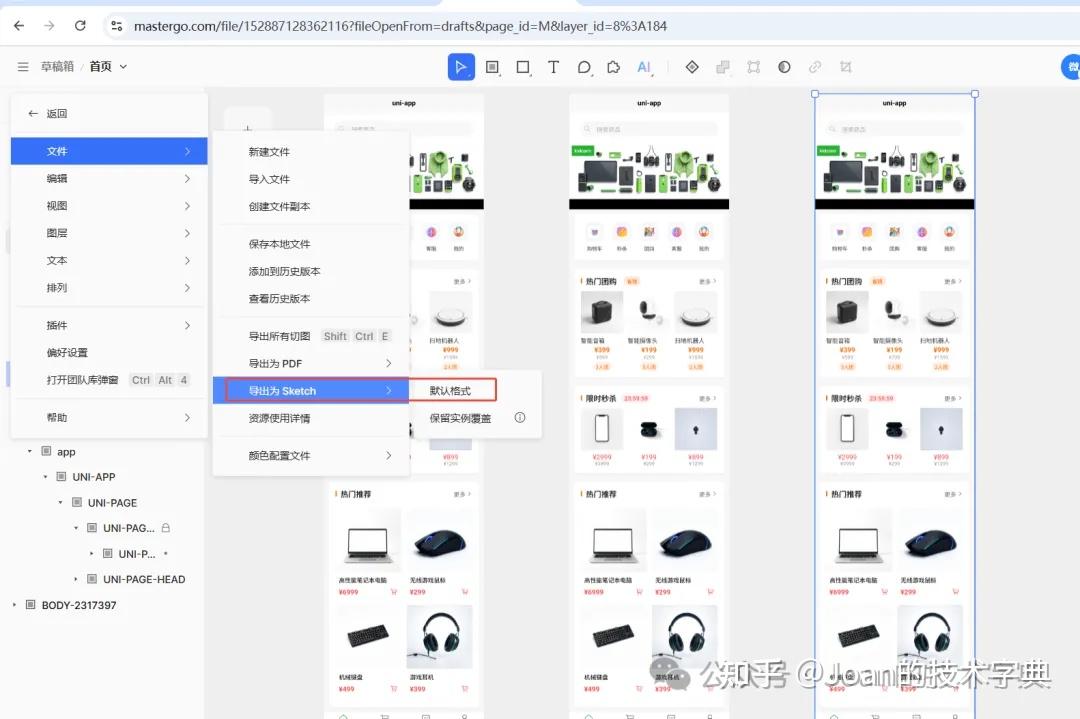Select the Text tool

click(x=553, y=67)
